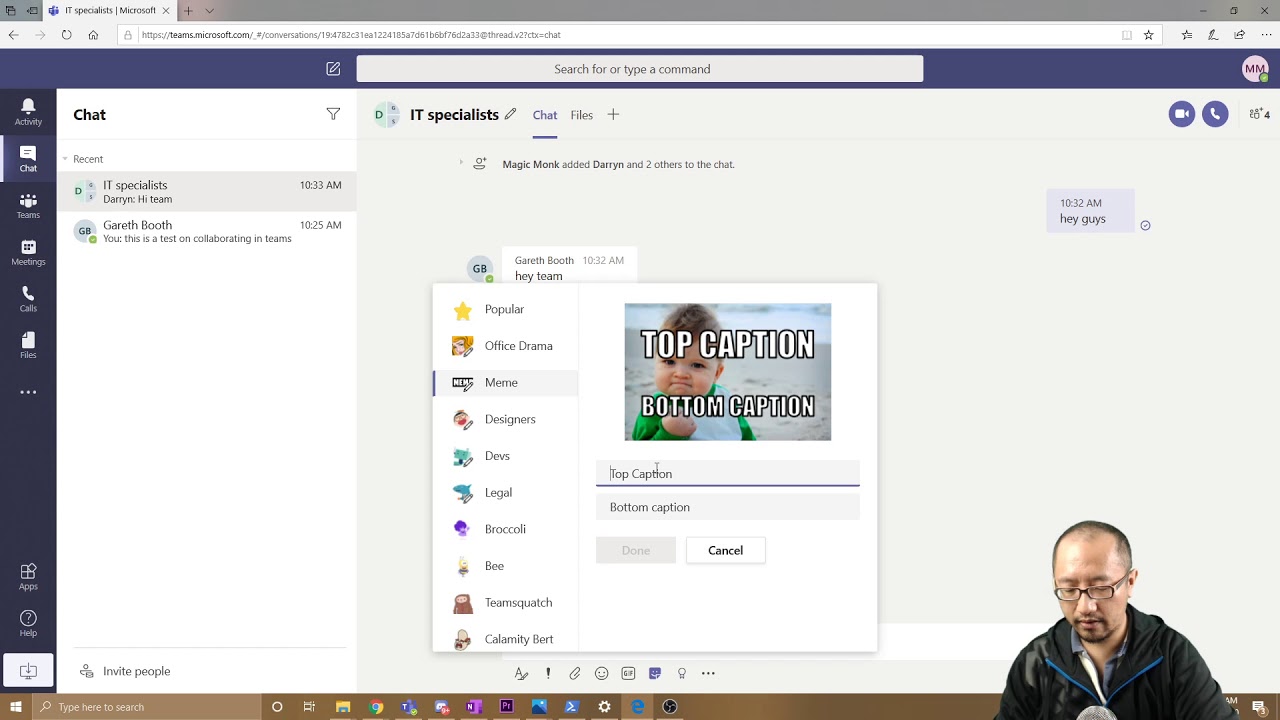Image resolution: width=1280 pixels, height=720 pixels.
Task: Open more compose options ellipsis
Action: (x=708, y=673)
